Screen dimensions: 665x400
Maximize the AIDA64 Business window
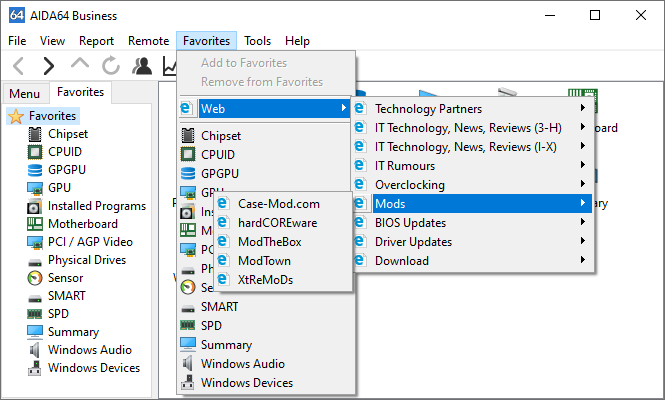point(595,15)
